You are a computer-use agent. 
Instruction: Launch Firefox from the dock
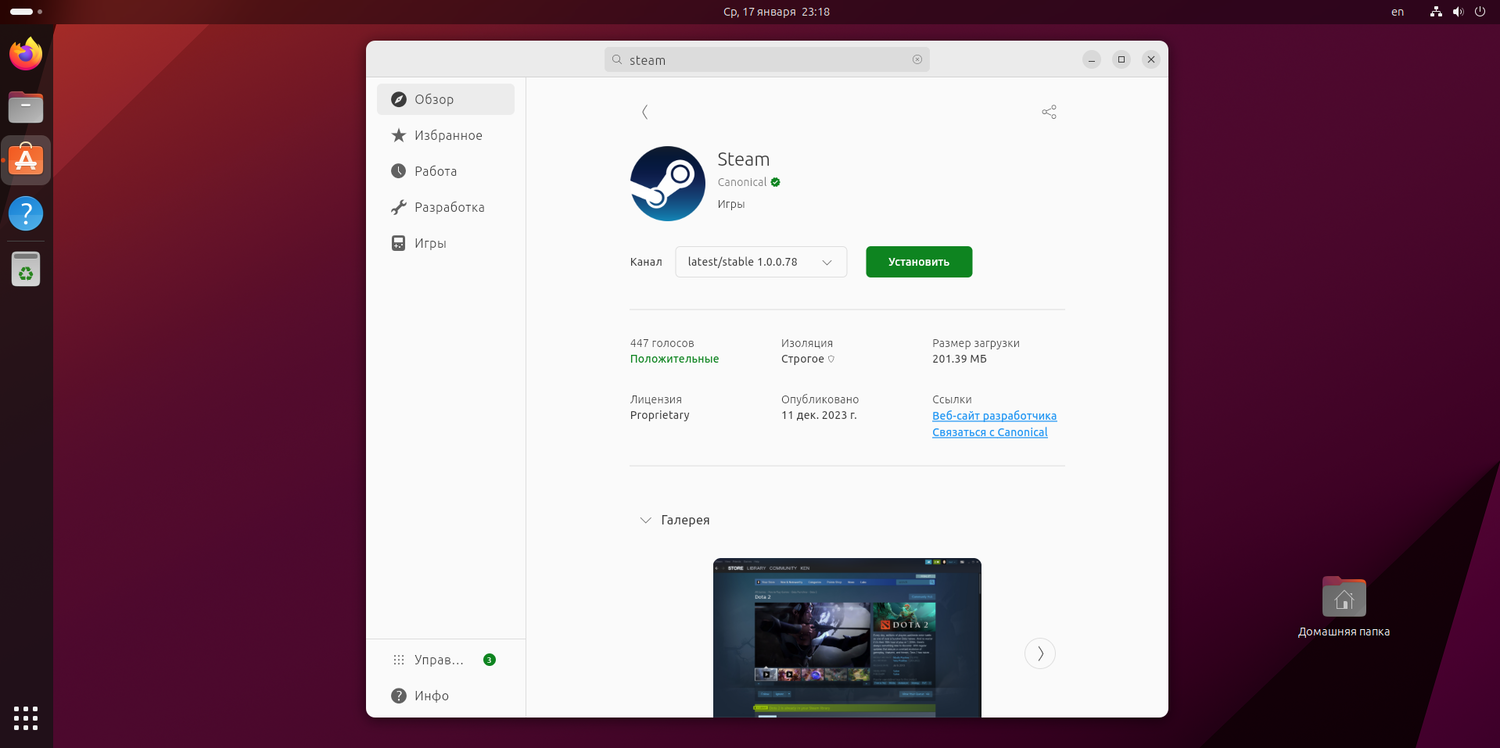point(26,53)
